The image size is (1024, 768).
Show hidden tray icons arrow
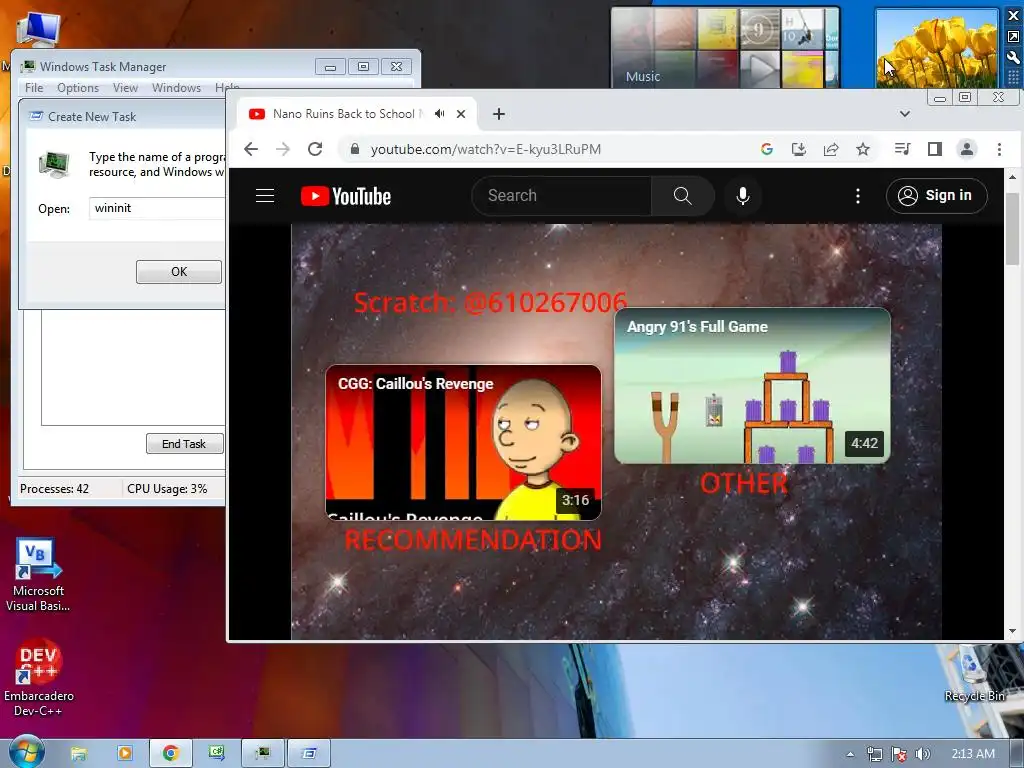(850, 754)
